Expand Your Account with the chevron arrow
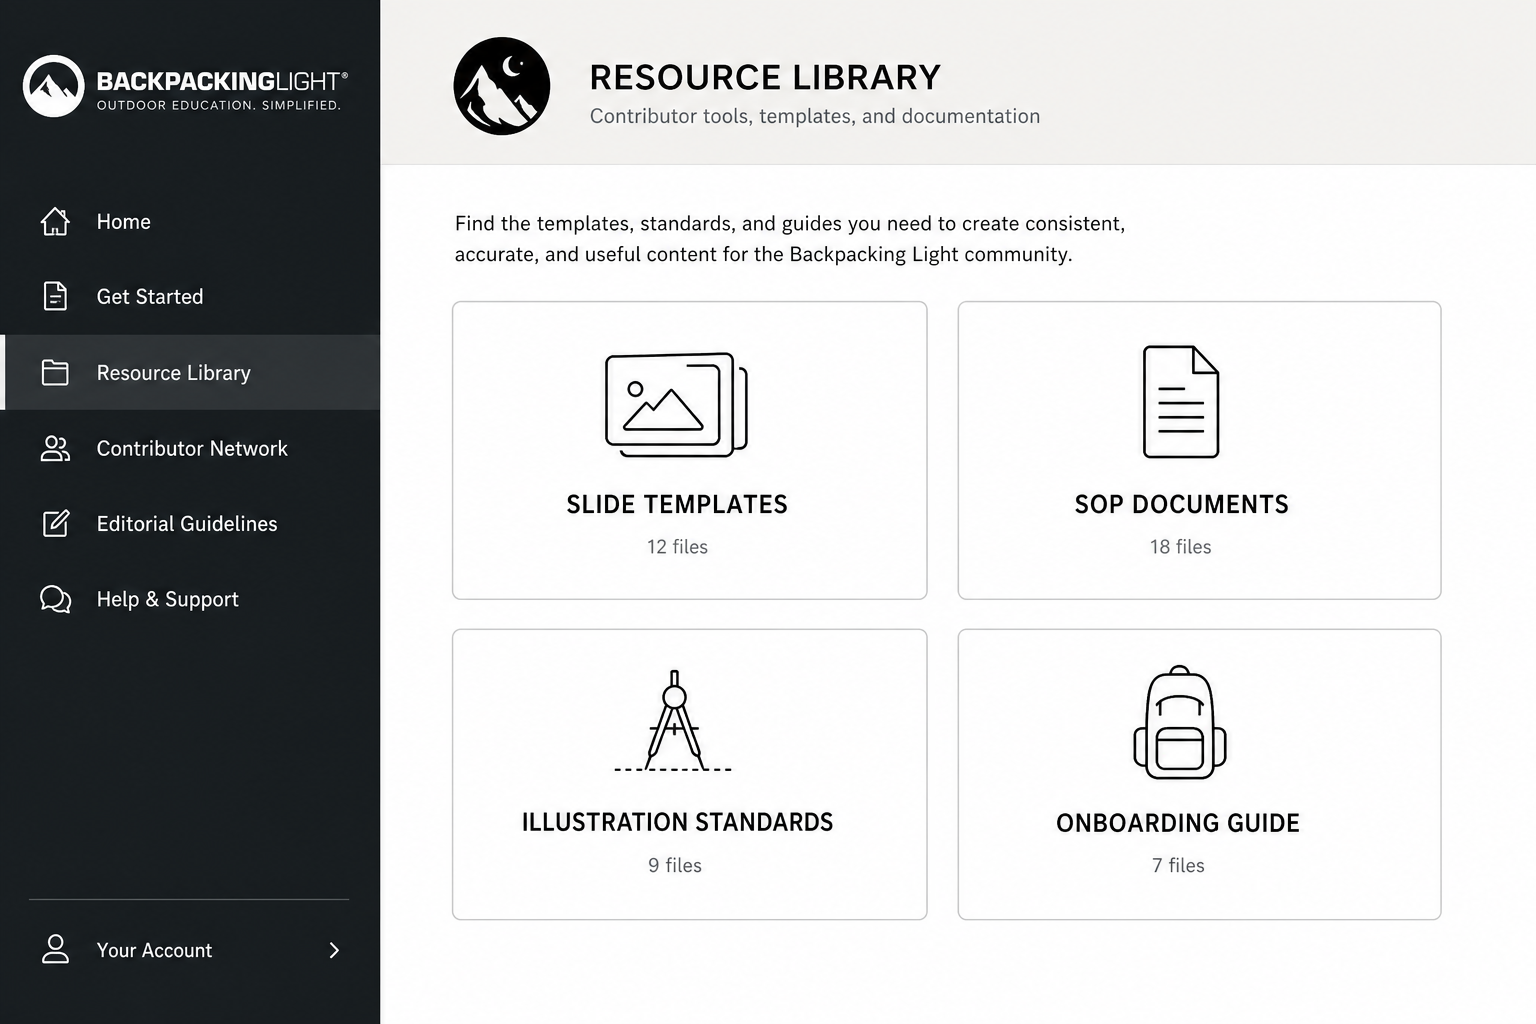Image resolution: width=1536 pixels, height=1024 pixels. pyautogui.click(x=334, y=950)
